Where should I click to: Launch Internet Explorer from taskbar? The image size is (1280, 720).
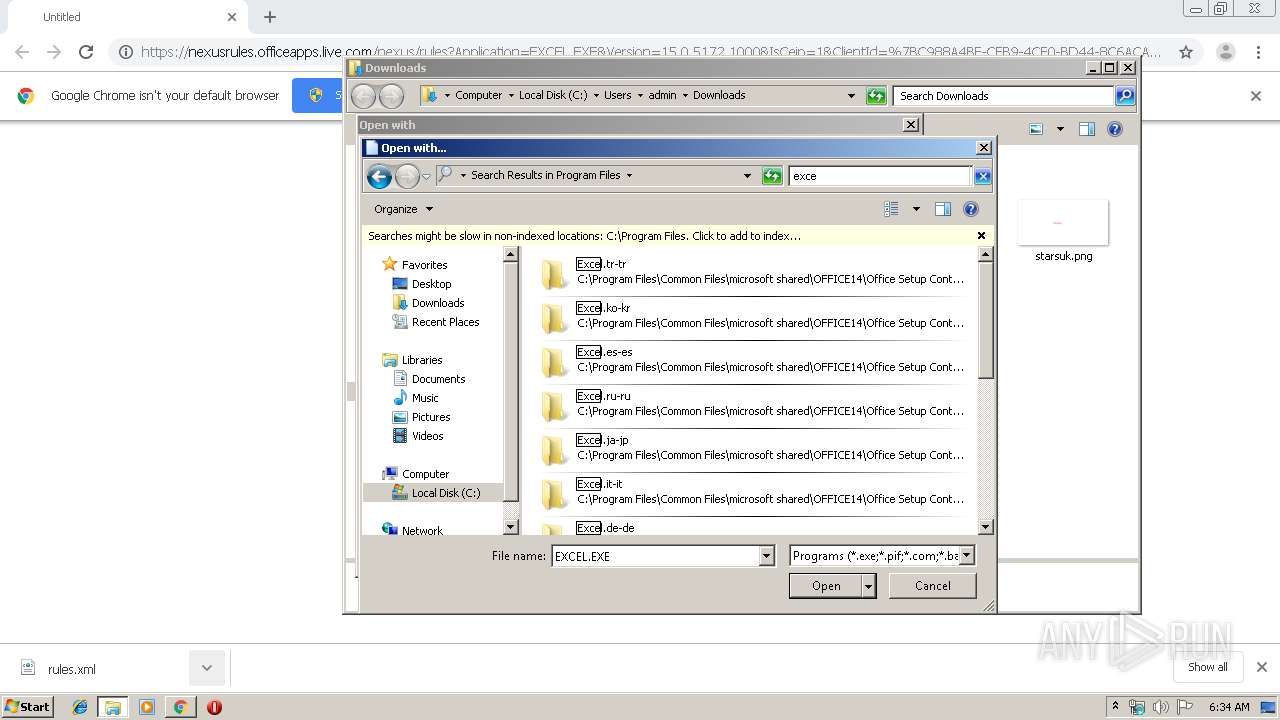click(x=80, y=707)
